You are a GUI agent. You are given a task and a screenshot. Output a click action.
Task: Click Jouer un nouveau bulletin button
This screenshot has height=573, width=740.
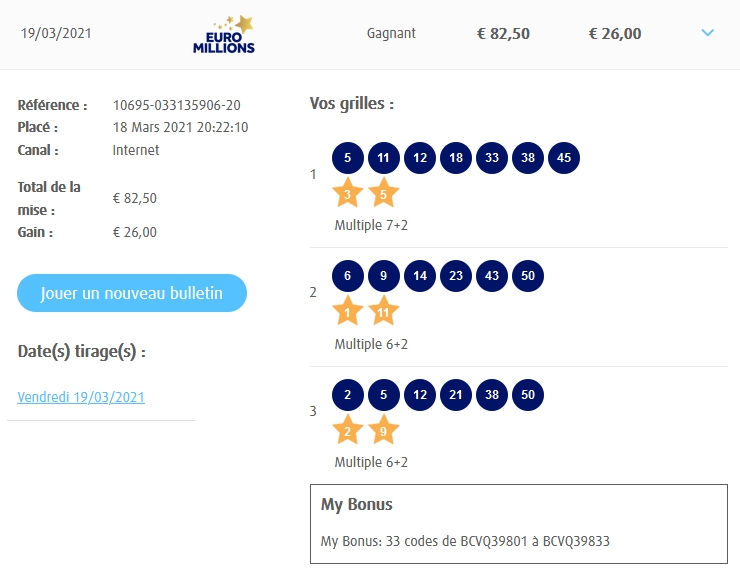click(x=132, y=293)
